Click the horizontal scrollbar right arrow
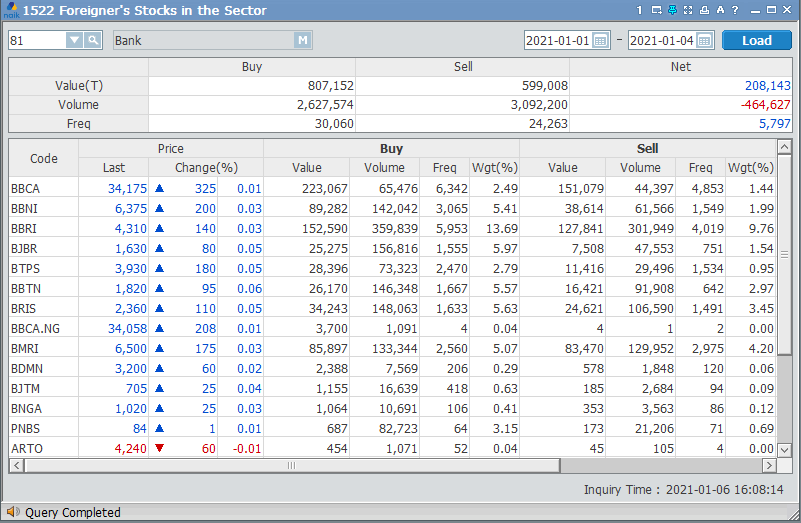The width and height of the screenshot is (801, 523). (x=769, y=466)
